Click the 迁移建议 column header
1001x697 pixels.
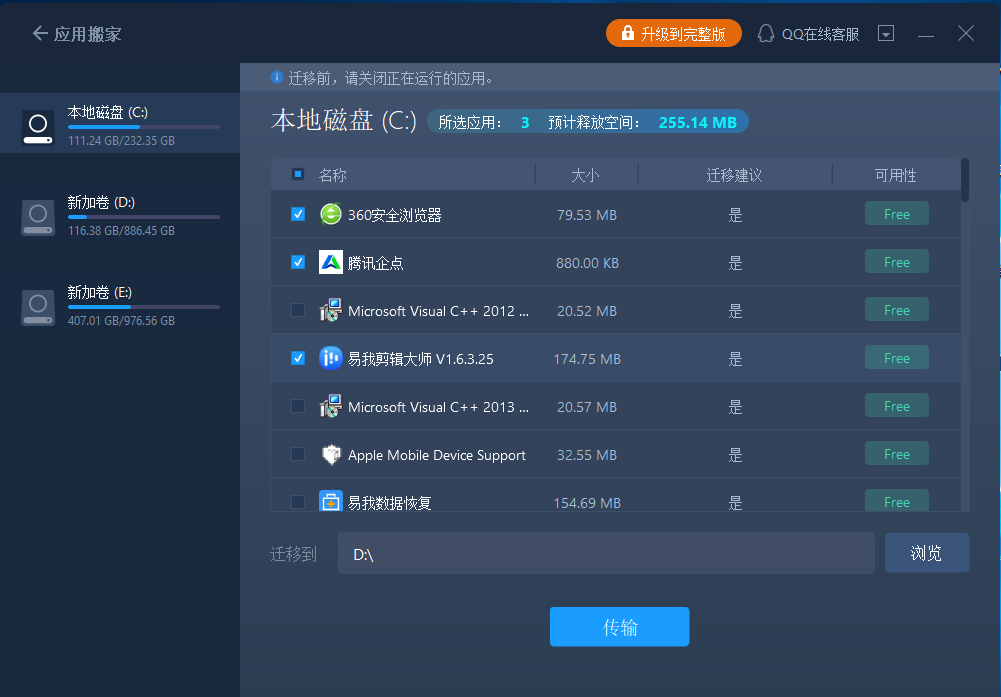point(734,175)
